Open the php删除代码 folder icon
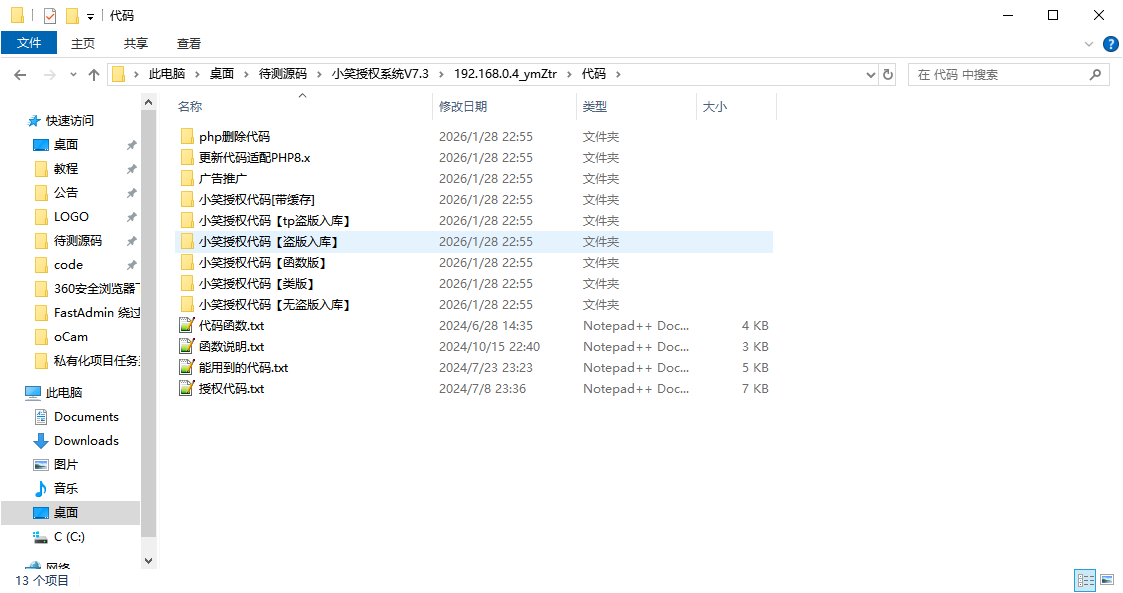Image resolution: width=1123 pixels, height=593 pixels. pos(187,136)
